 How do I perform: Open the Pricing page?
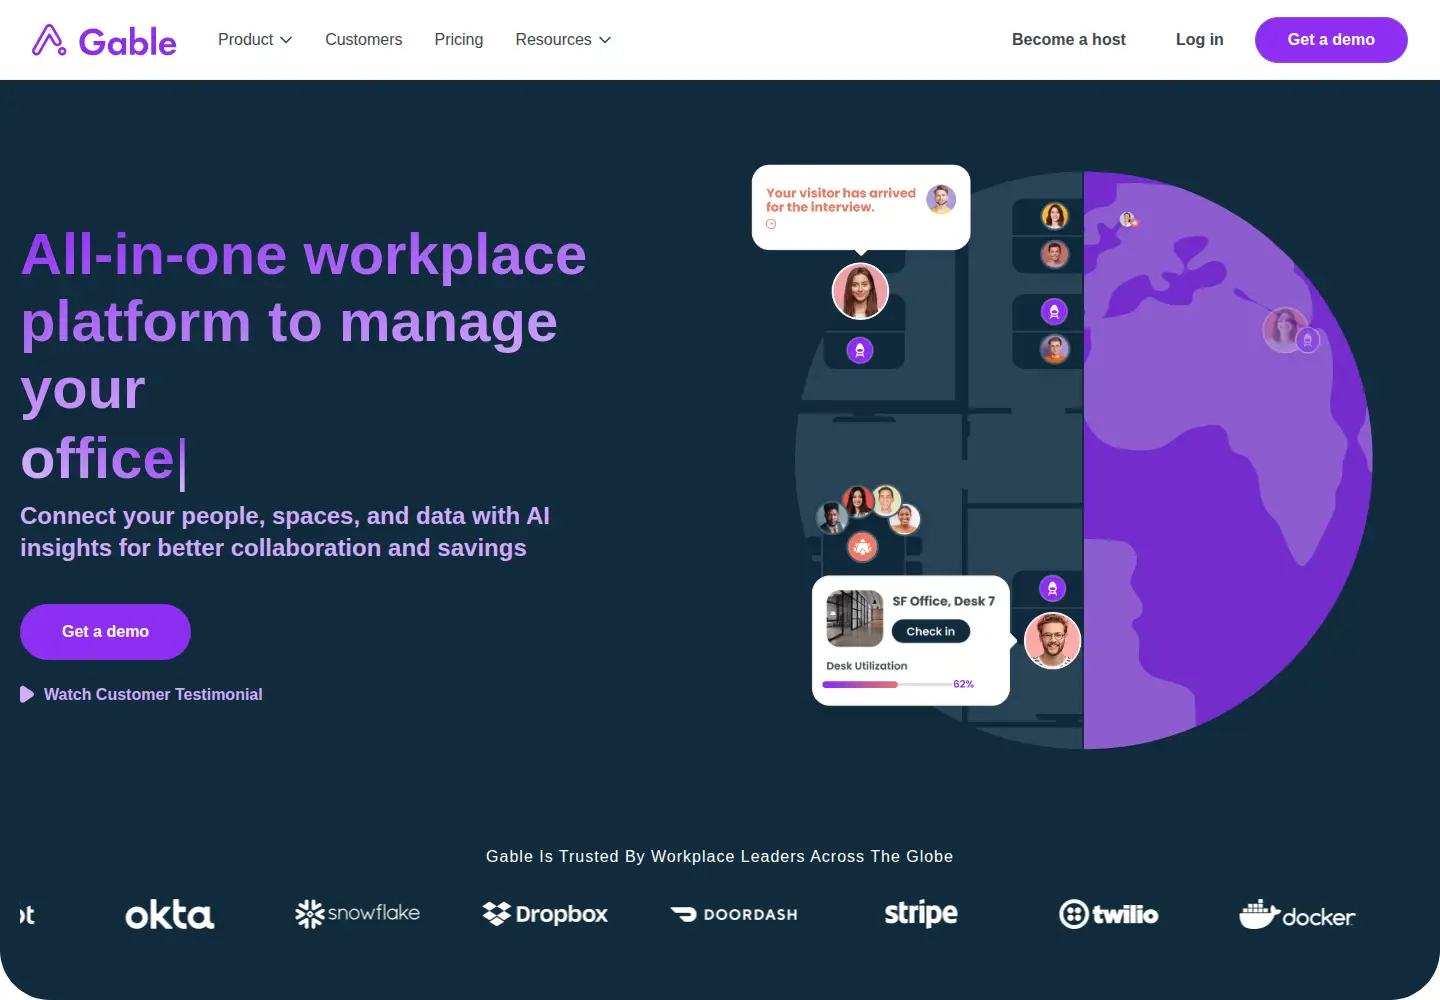(x=459, y=40)
